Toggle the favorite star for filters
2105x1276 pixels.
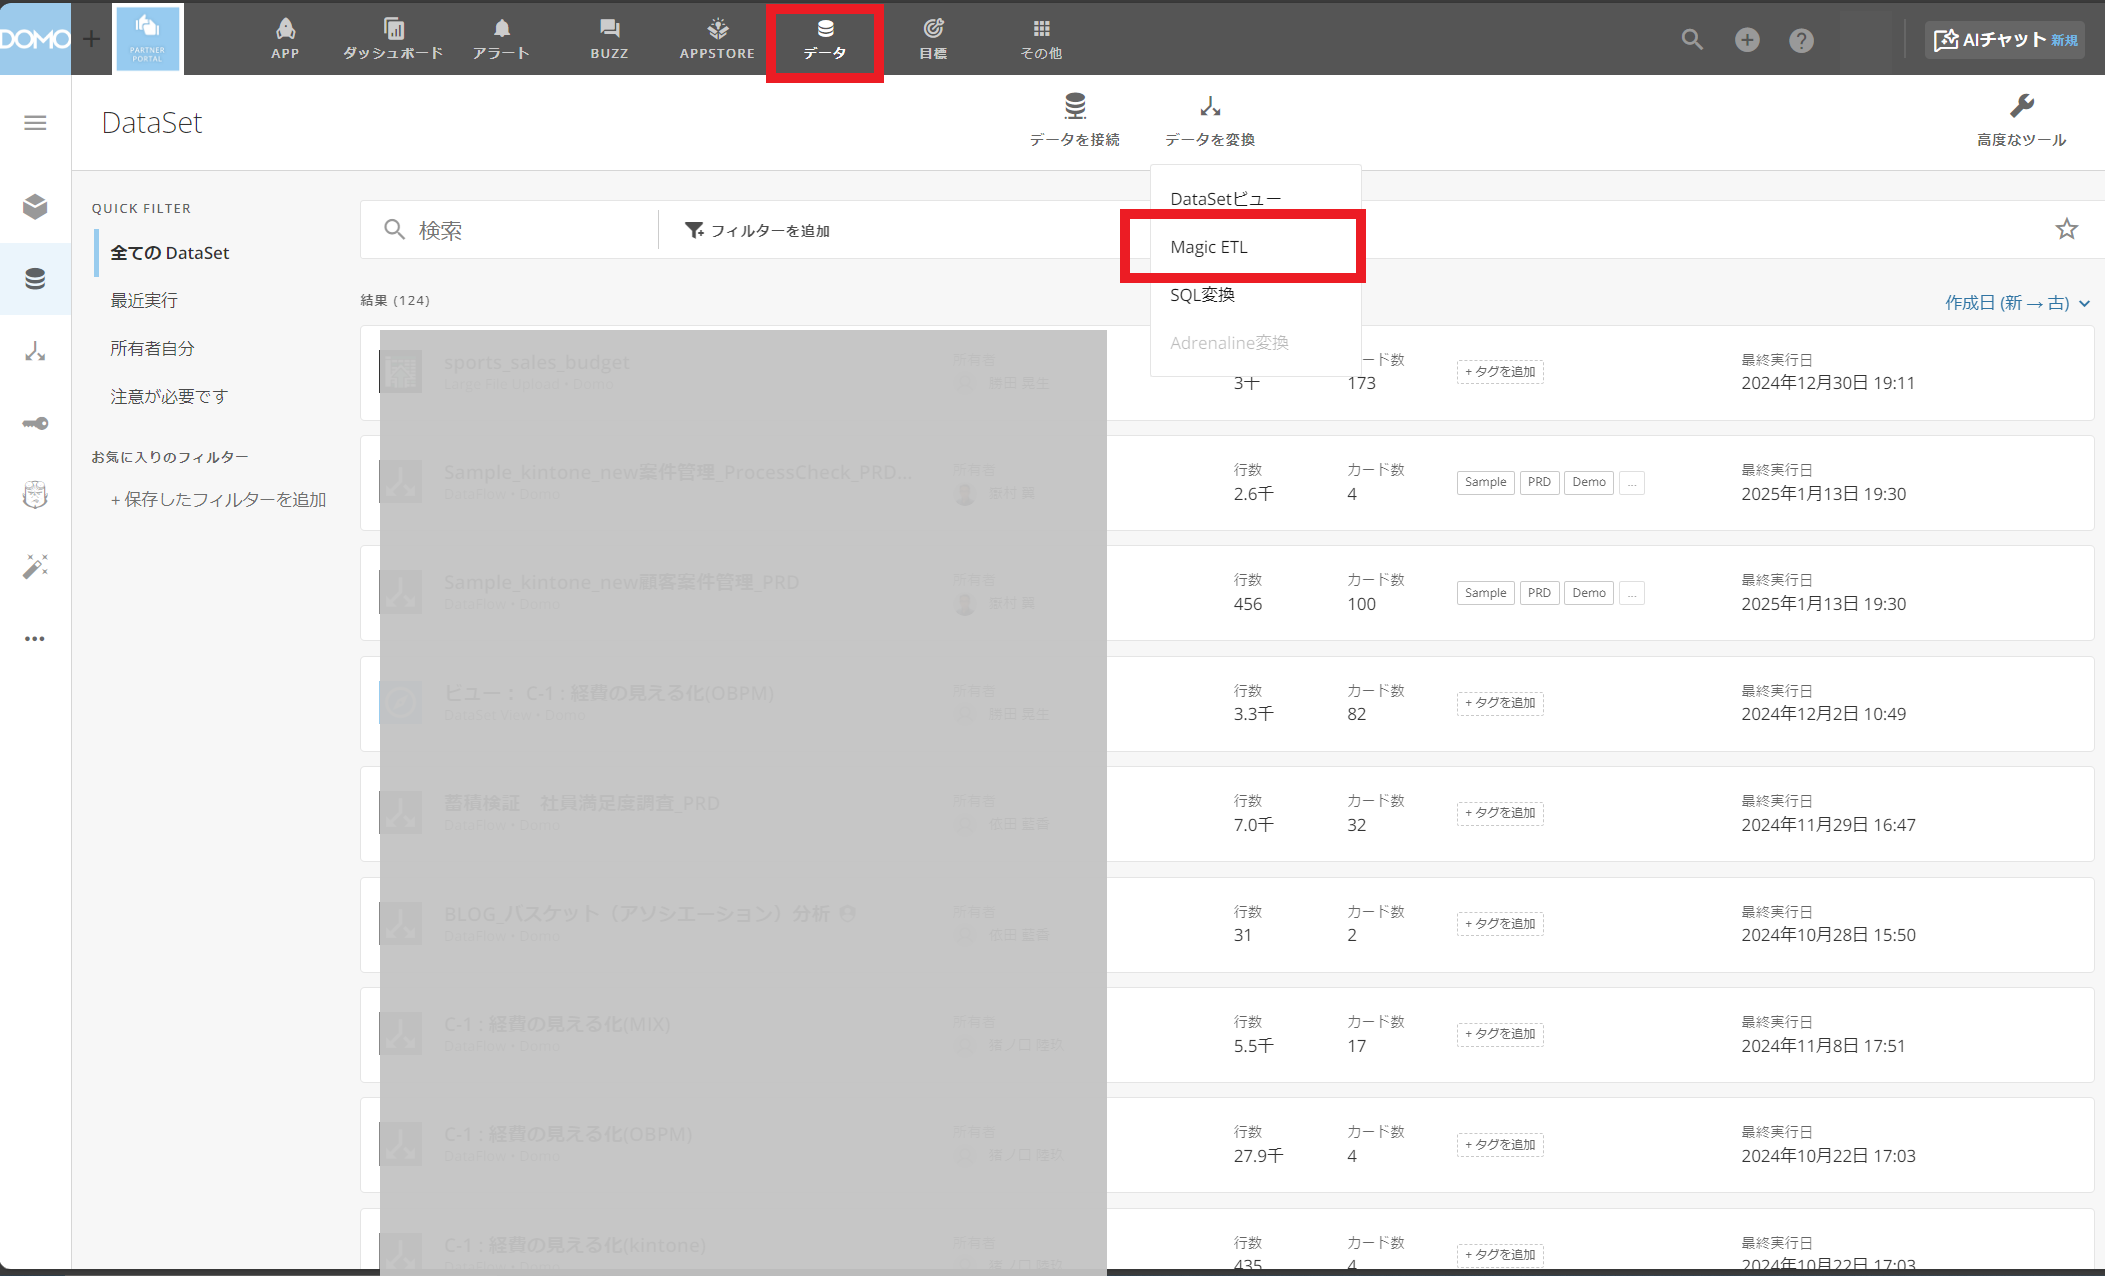click(x=2066, y=230)
